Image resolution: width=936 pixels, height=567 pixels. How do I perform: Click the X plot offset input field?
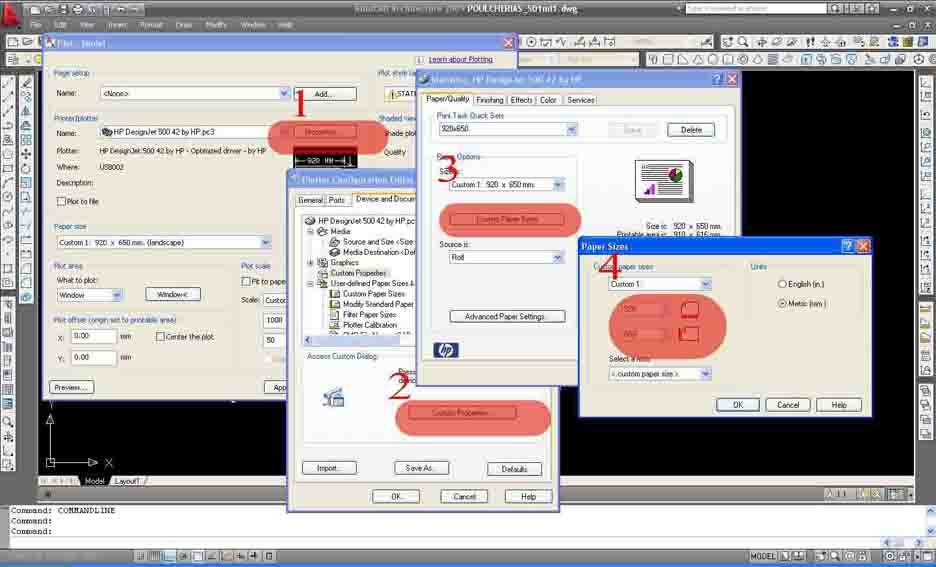coord(94,337)
